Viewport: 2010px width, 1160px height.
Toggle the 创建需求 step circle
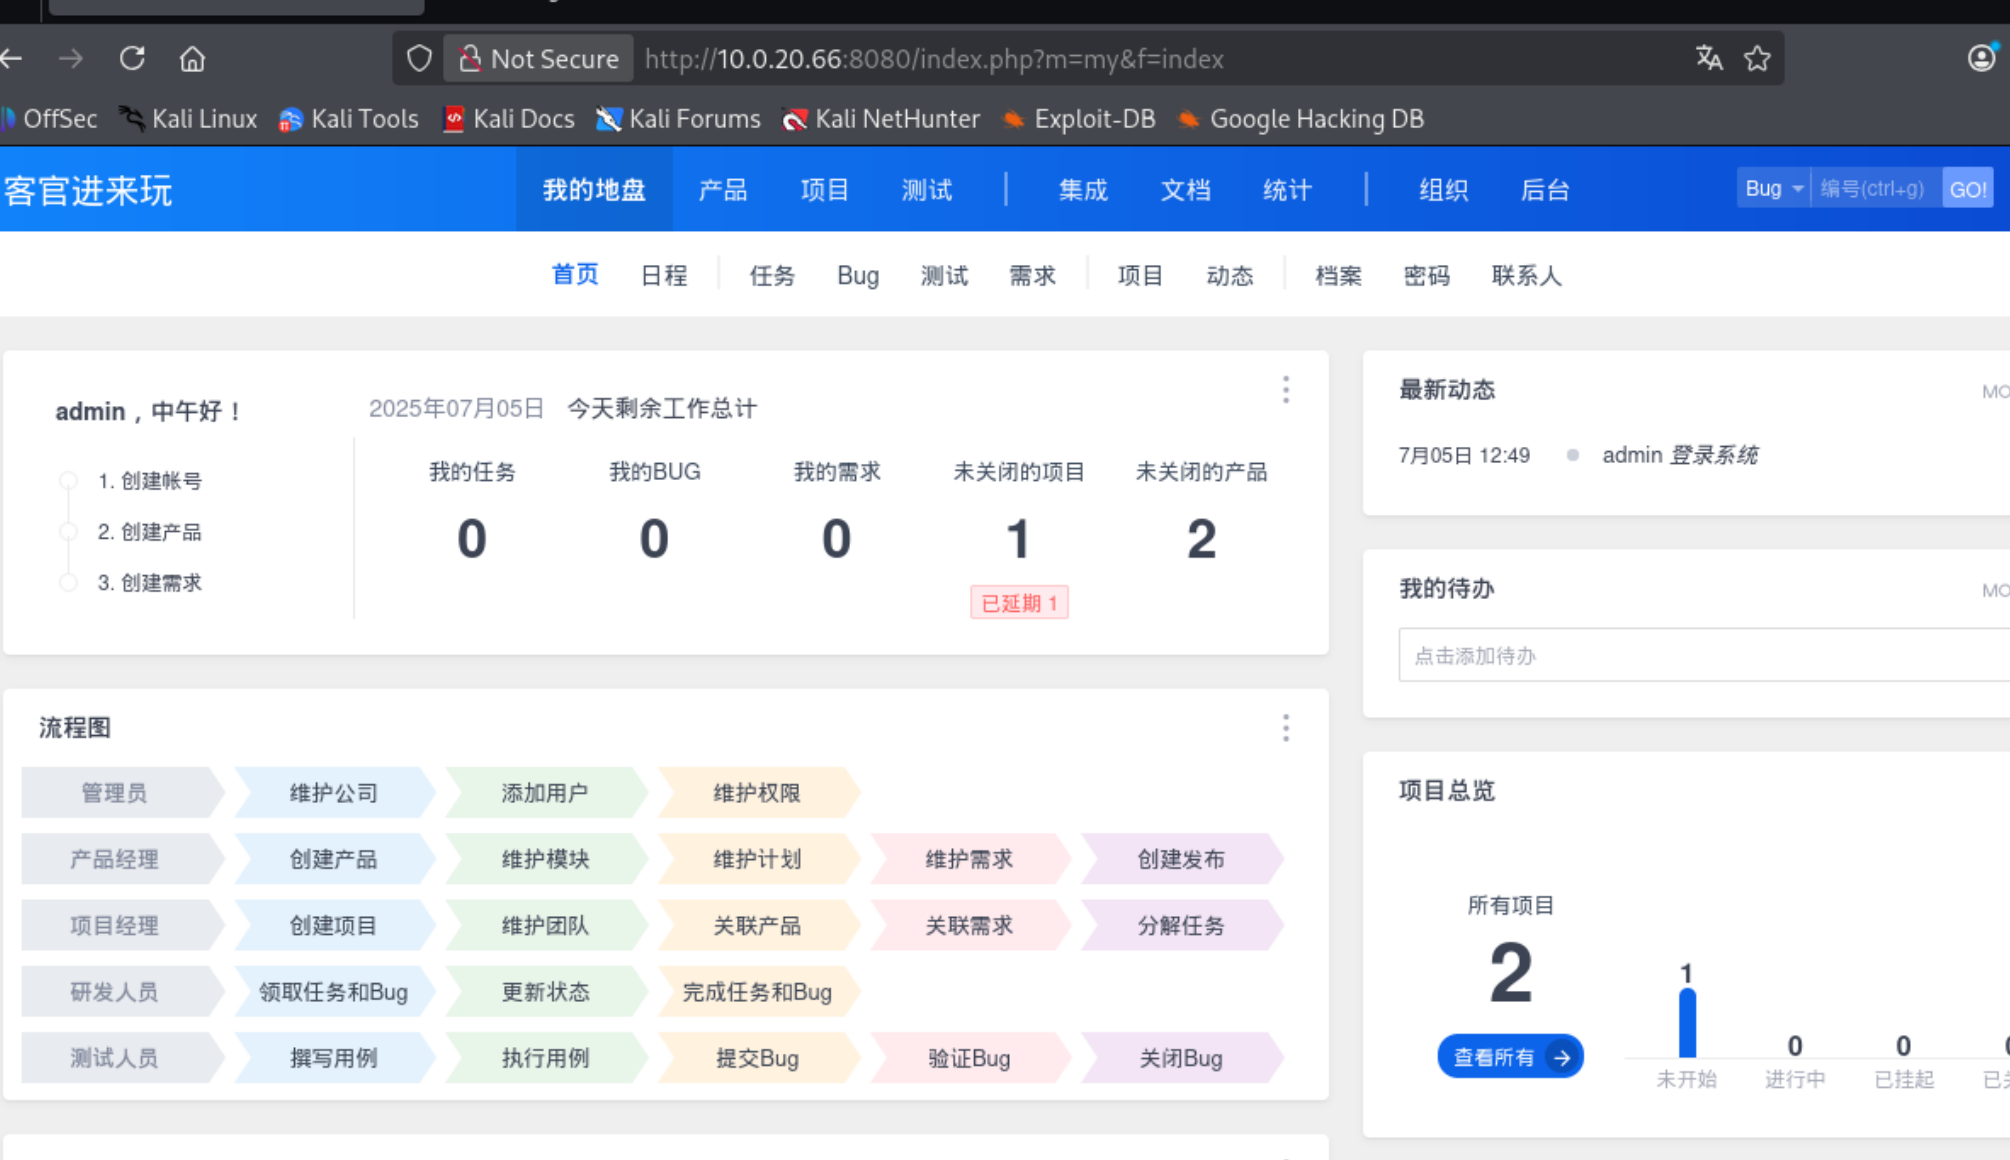coord(68,583)
